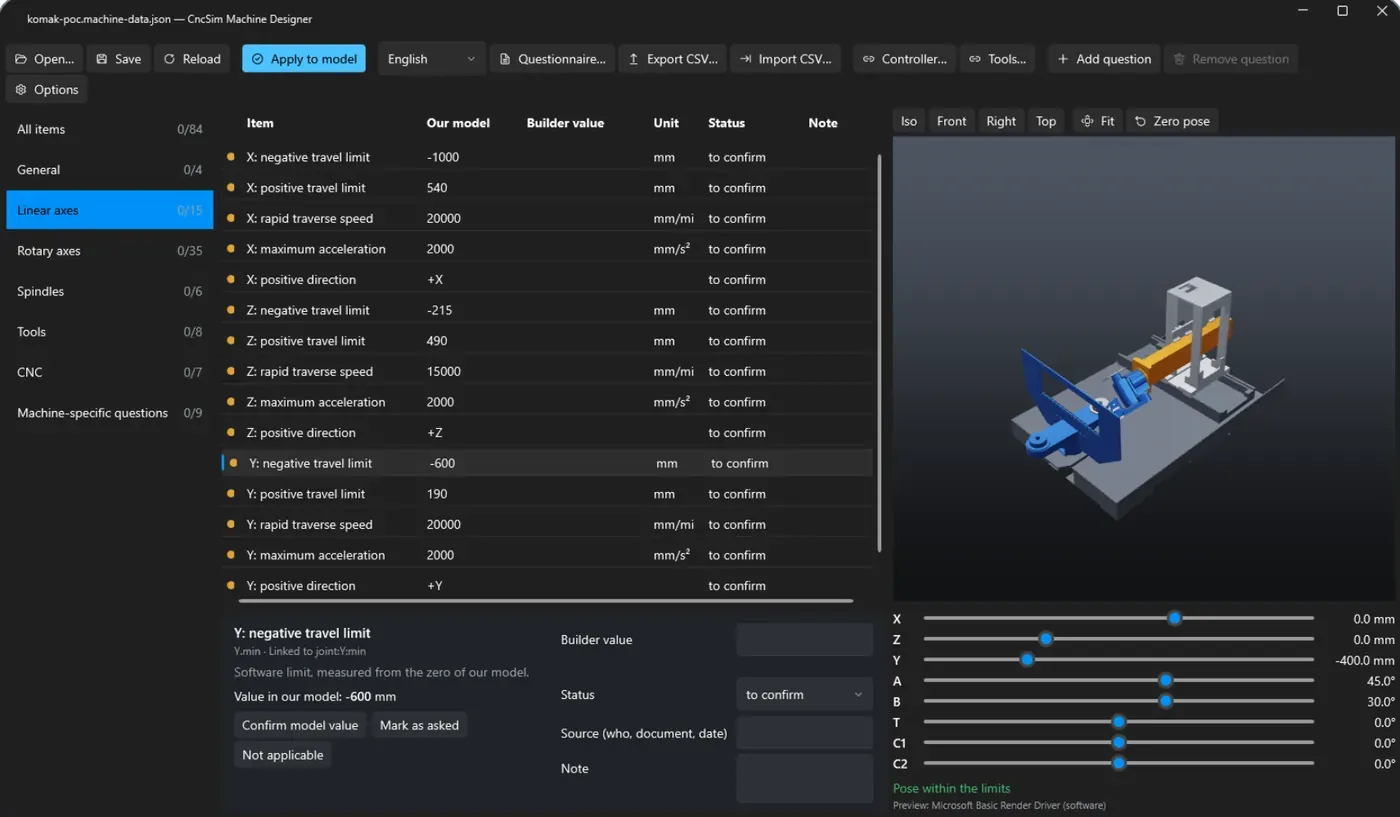1400x817 pixels.
Task: Select the Tools category in sidebar
Action: (110, 332)
